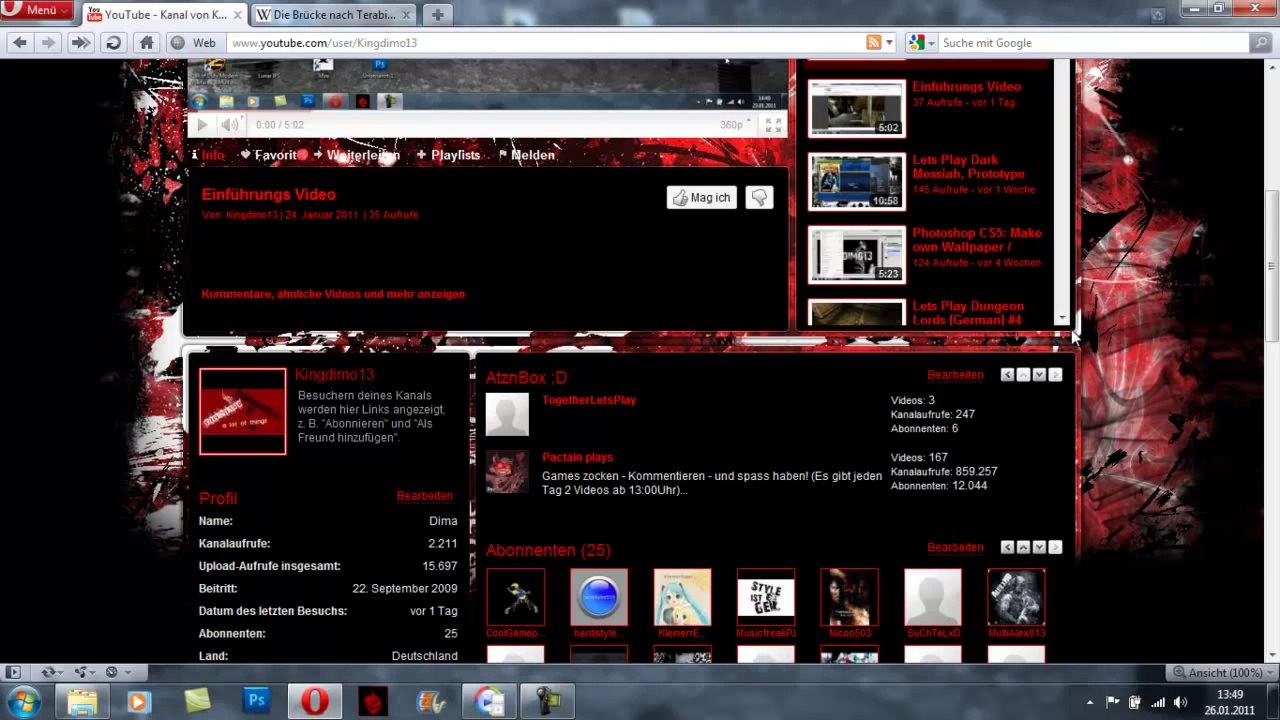Move the Abonnenten module left arrow
This screenshot has width=1280, height=720.
tap(1008, 548)
